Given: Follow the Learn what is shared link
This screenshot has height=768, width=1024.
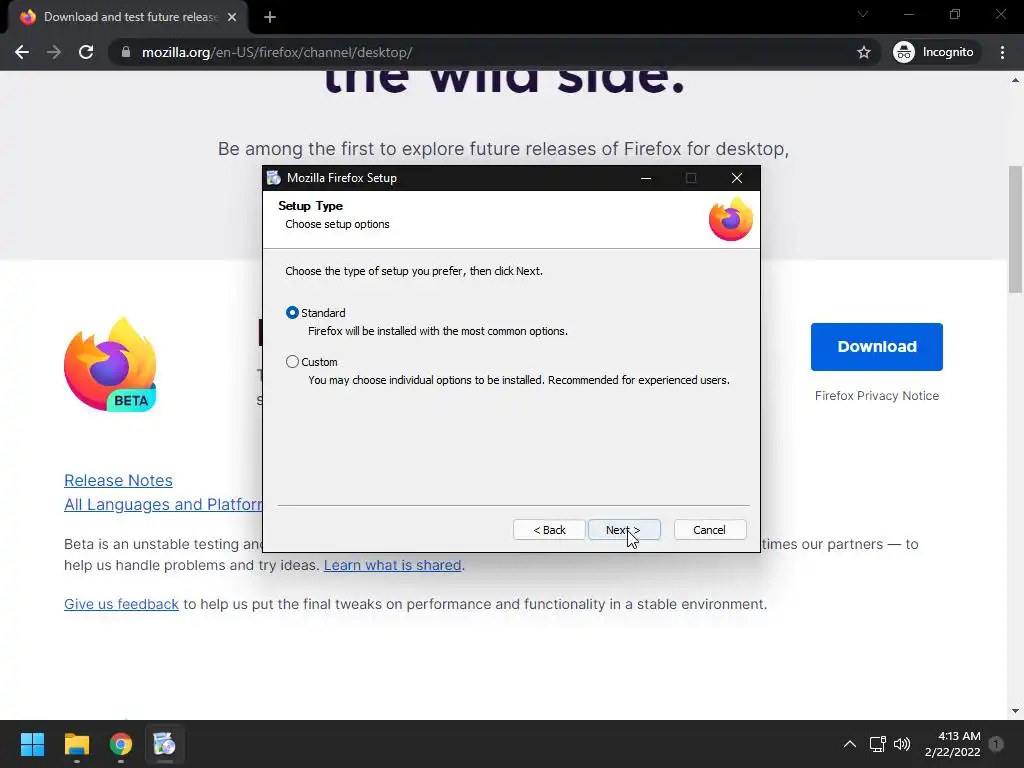Looking at the screenshot, I should tap(392, 565).
